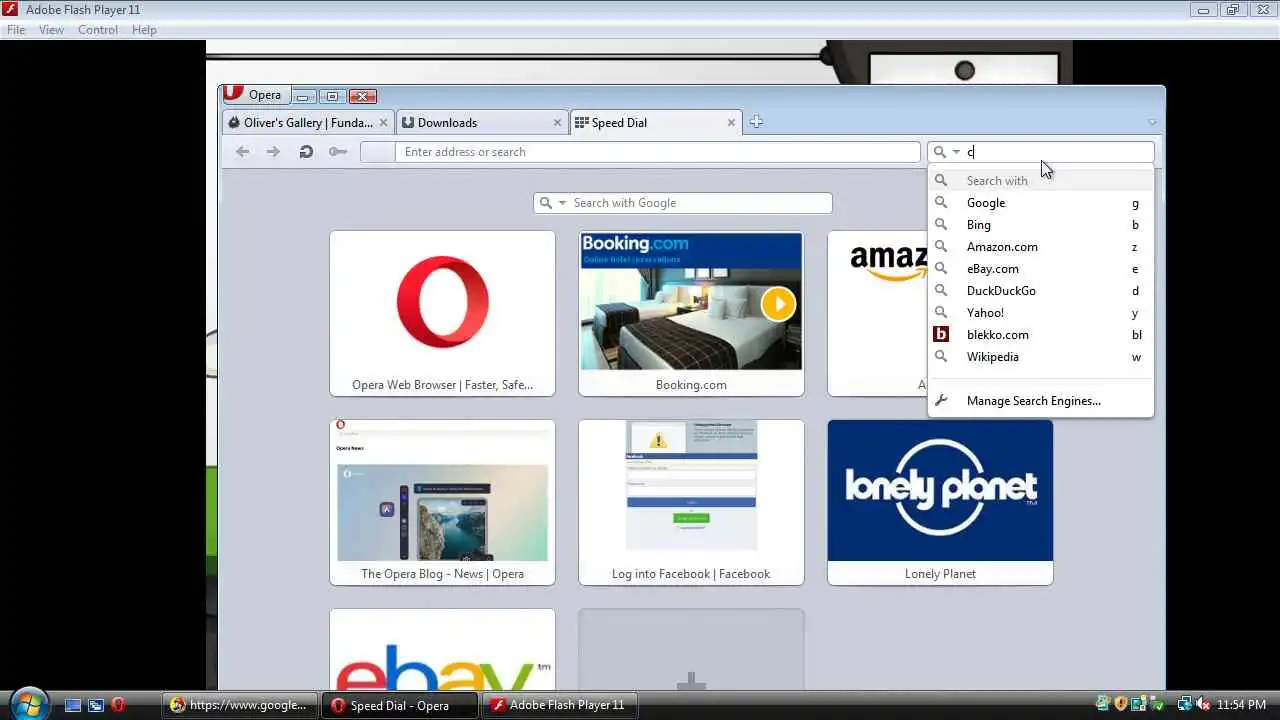Screen dimensions: 1280x720
Task: Switch to the google.com Chrome taskbar button
Action: (x=240, y=705)
